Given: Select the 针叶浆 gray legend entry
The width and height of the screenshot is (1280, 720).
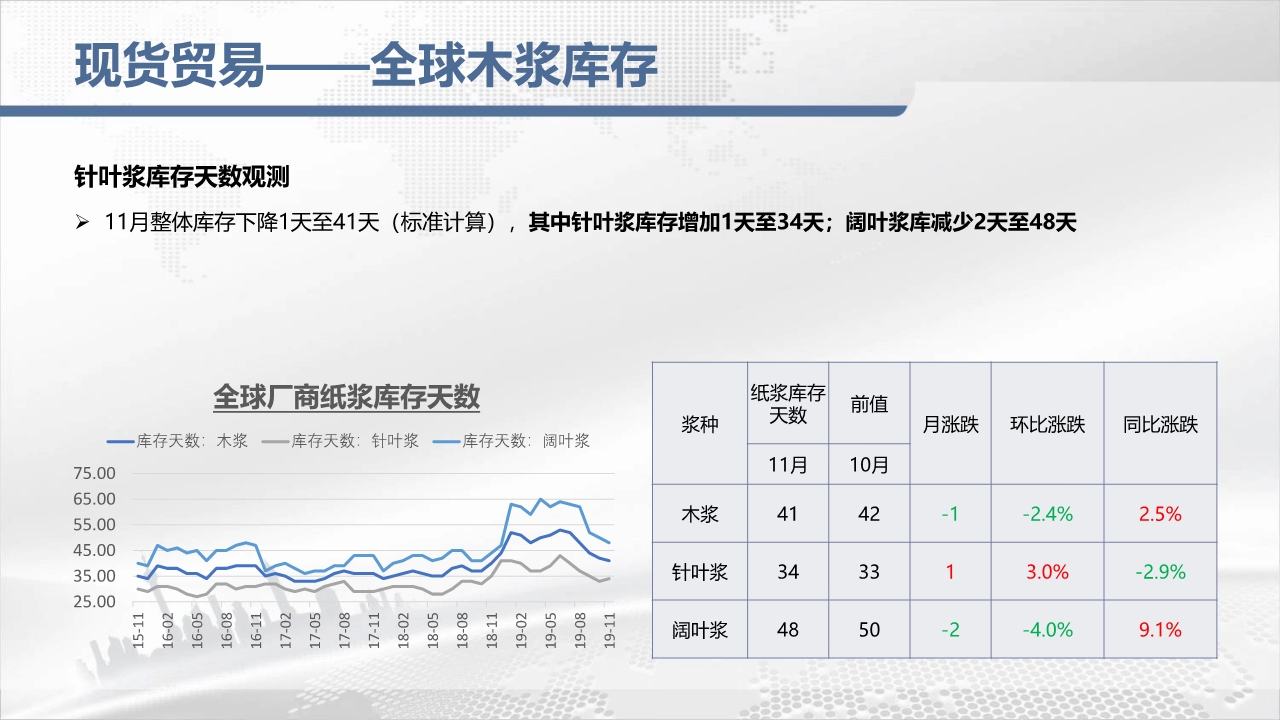Looking at the screenshot, I should [340, 440].
